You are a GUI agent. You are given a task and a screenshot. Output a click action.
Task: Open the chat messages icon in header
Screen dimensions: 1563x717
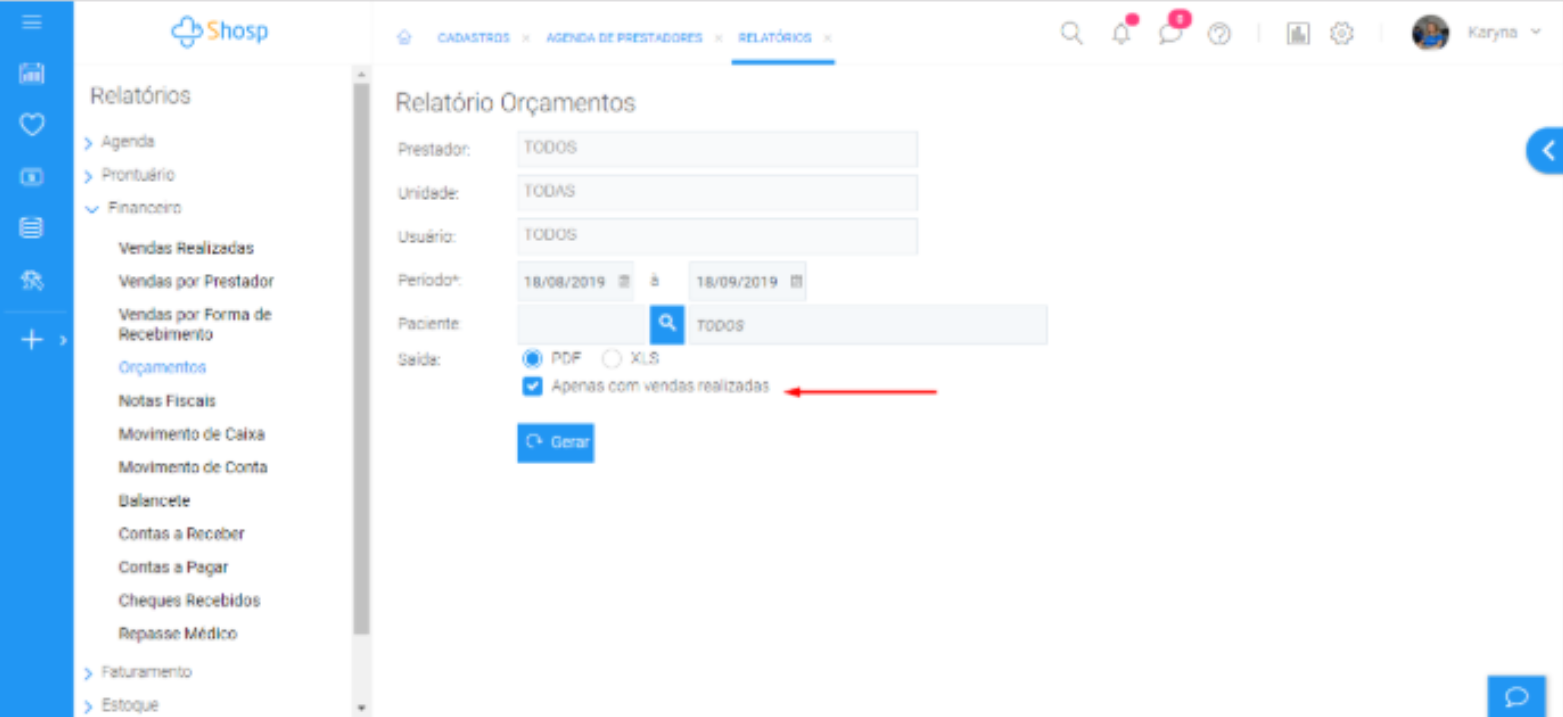click(1170, 33)
